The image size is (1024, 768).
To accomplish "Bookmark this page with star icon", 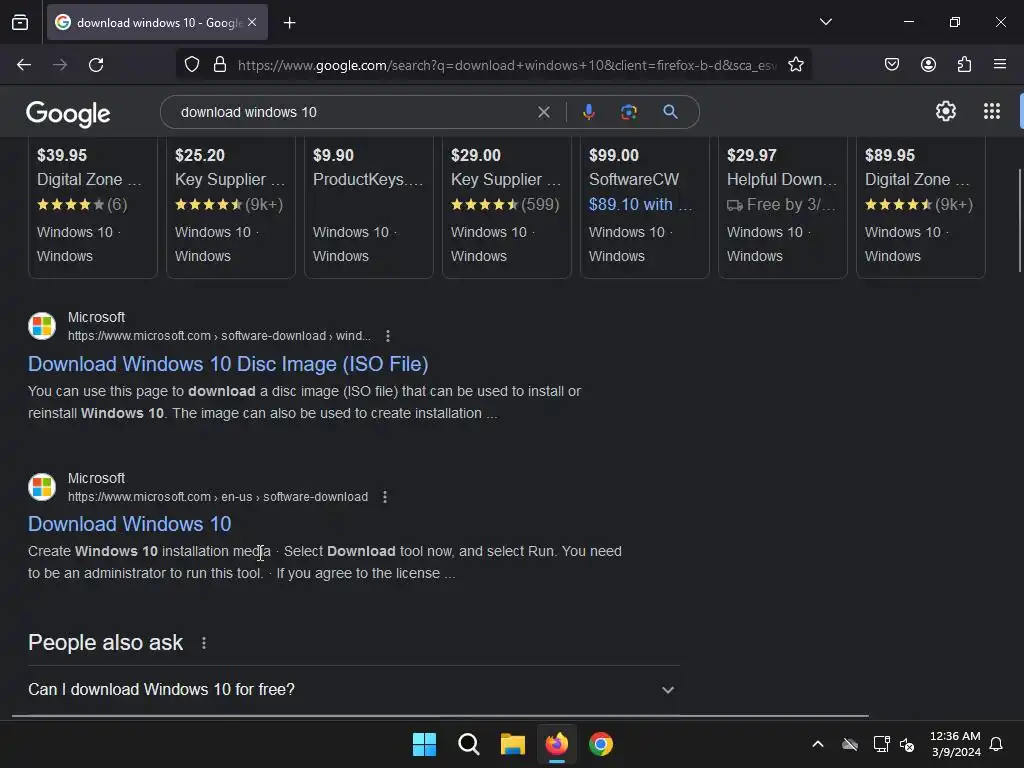I will 795,65.
